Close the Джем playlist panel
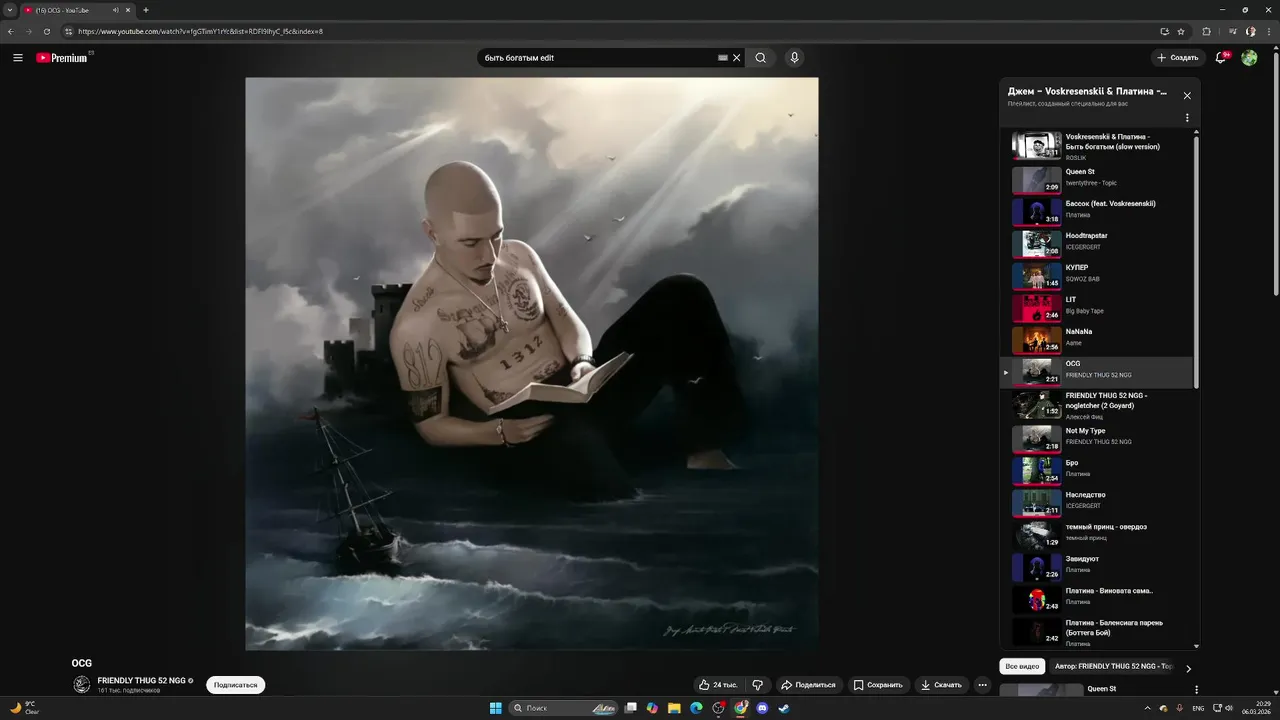 [1187, 96]
